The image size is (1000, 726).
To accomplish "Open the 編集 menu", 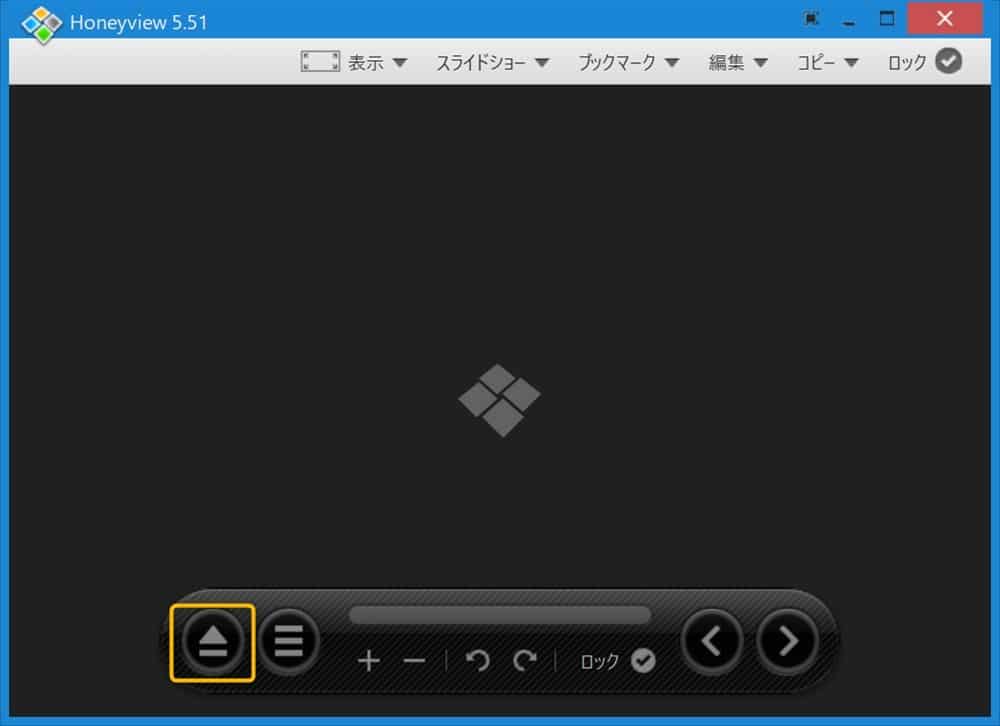I will (738, 62).
